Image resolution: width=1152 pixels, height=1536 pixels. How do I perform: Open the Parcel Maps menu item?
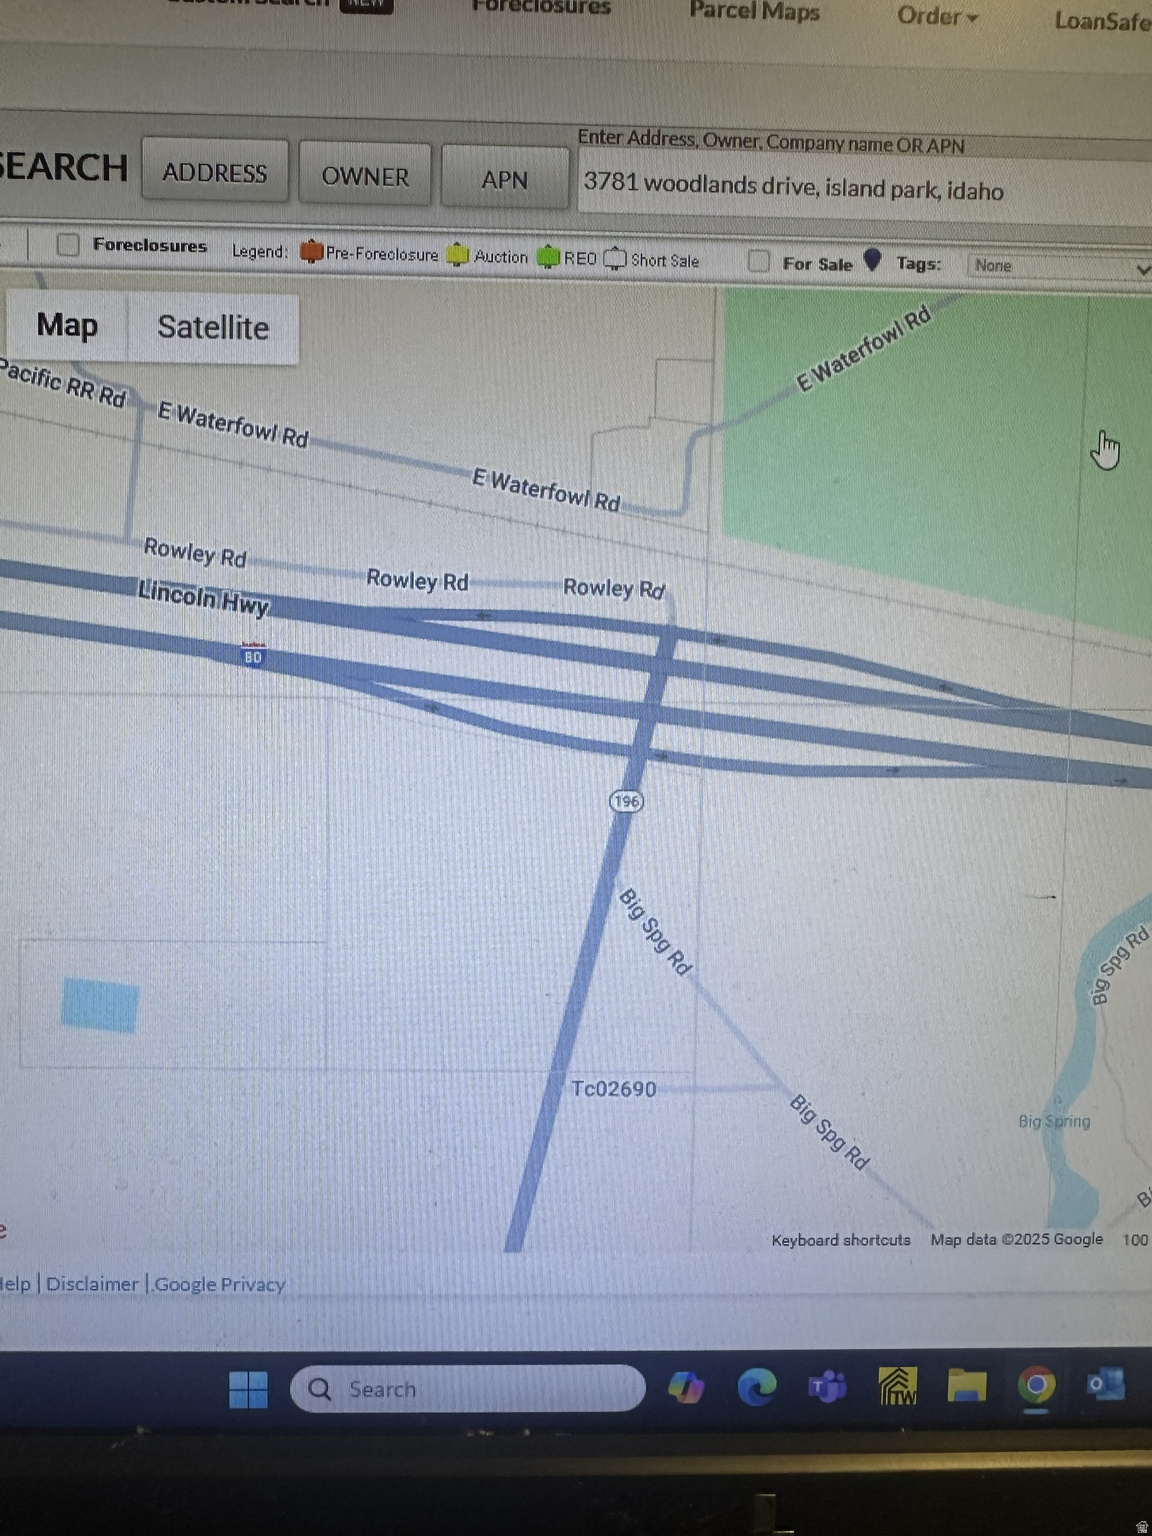pyautogui.click(x=754, y=12)
